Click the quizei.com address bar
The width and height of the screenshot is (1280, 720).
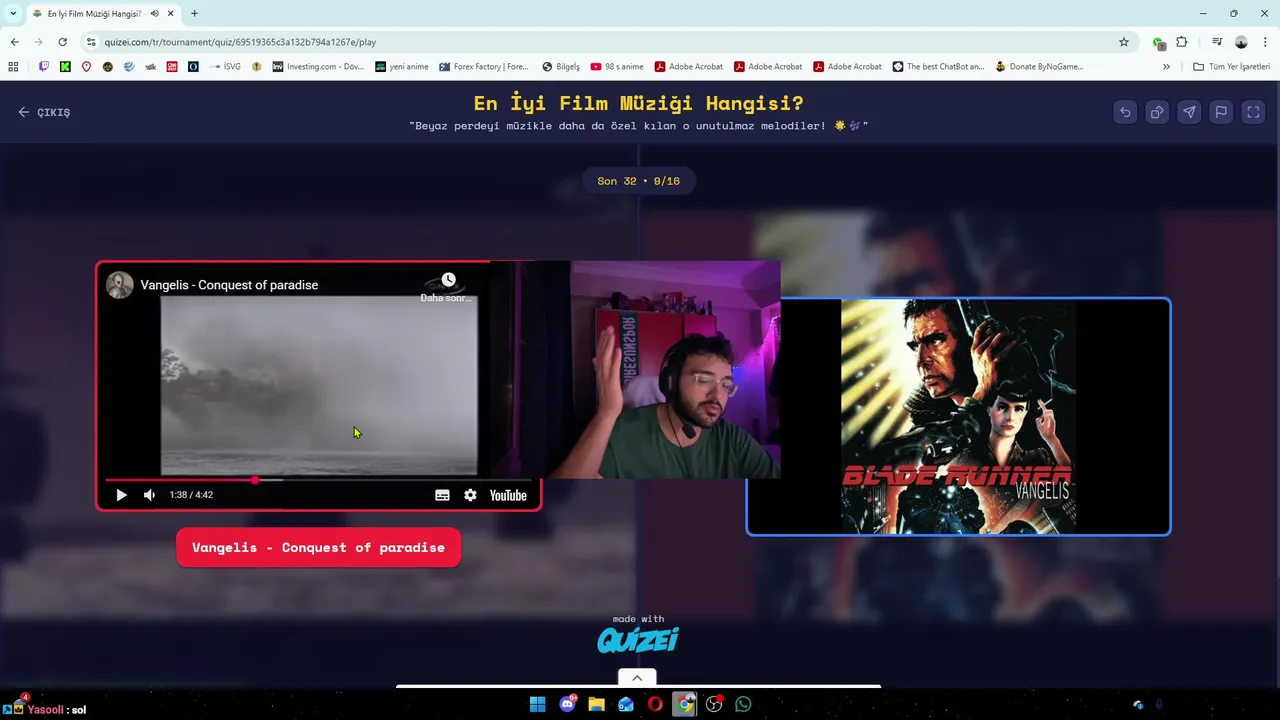point(600,42)
